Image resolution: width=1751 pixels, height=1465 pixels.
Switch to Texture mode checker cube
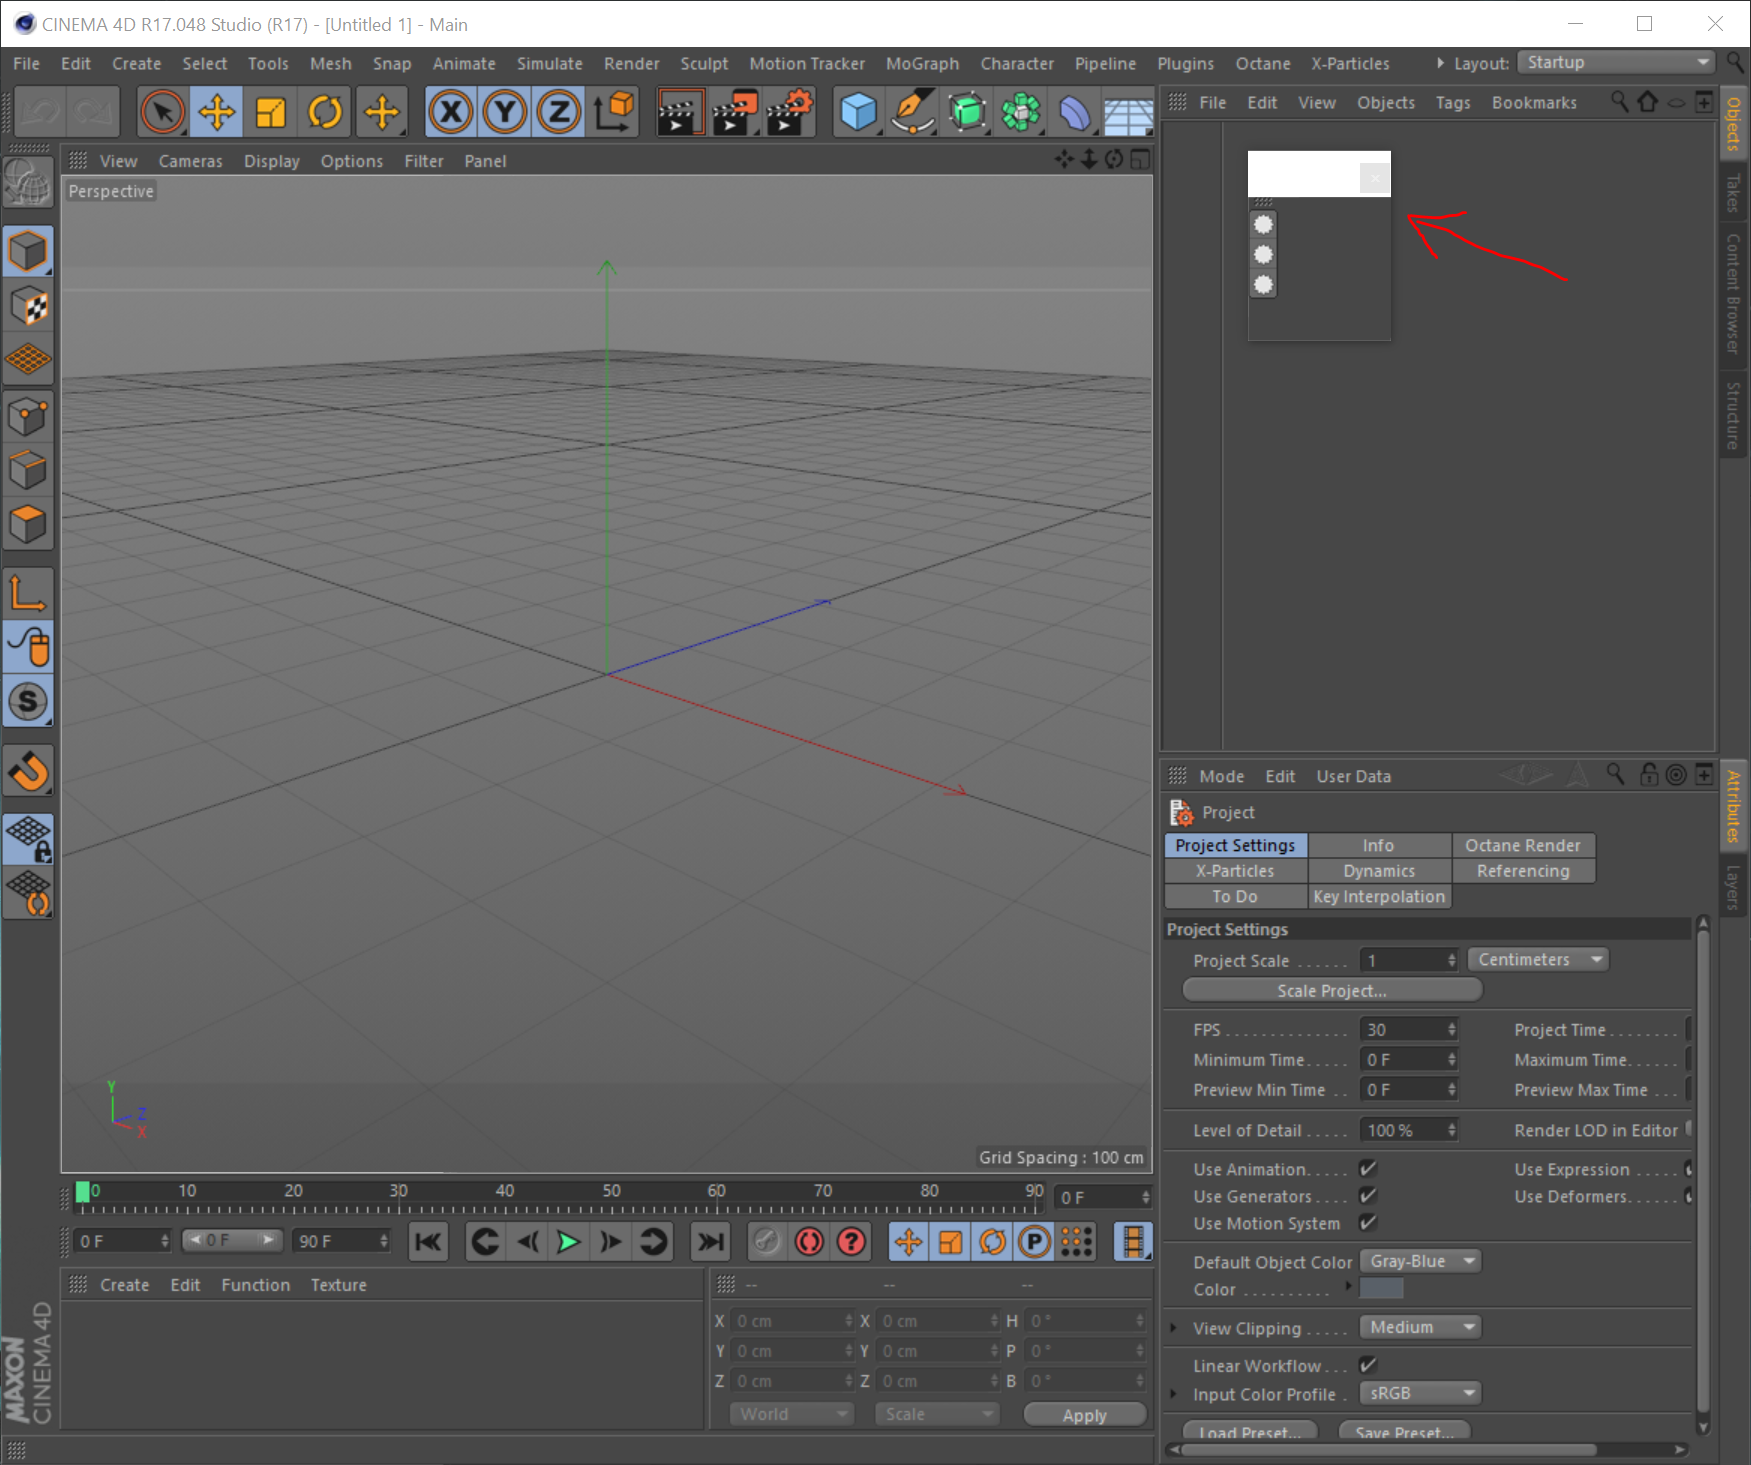(x=28, y=305)
